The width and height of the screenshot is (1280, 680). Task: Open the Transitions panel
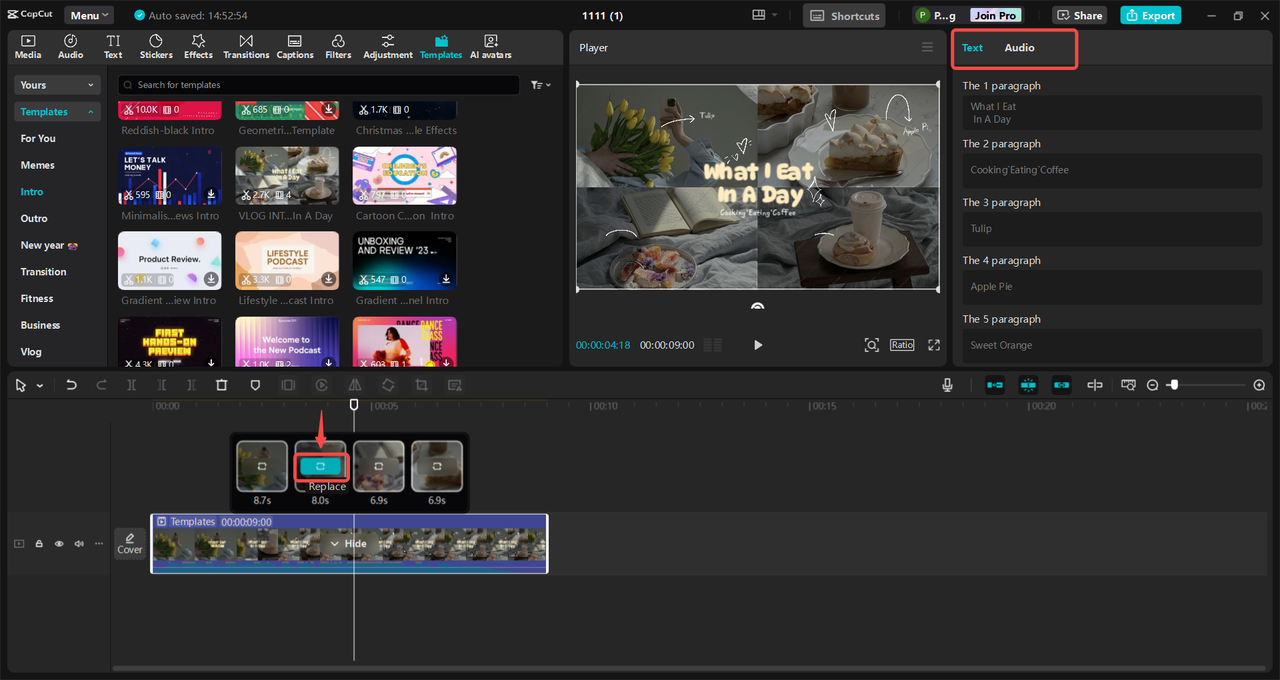click(246, 47)
